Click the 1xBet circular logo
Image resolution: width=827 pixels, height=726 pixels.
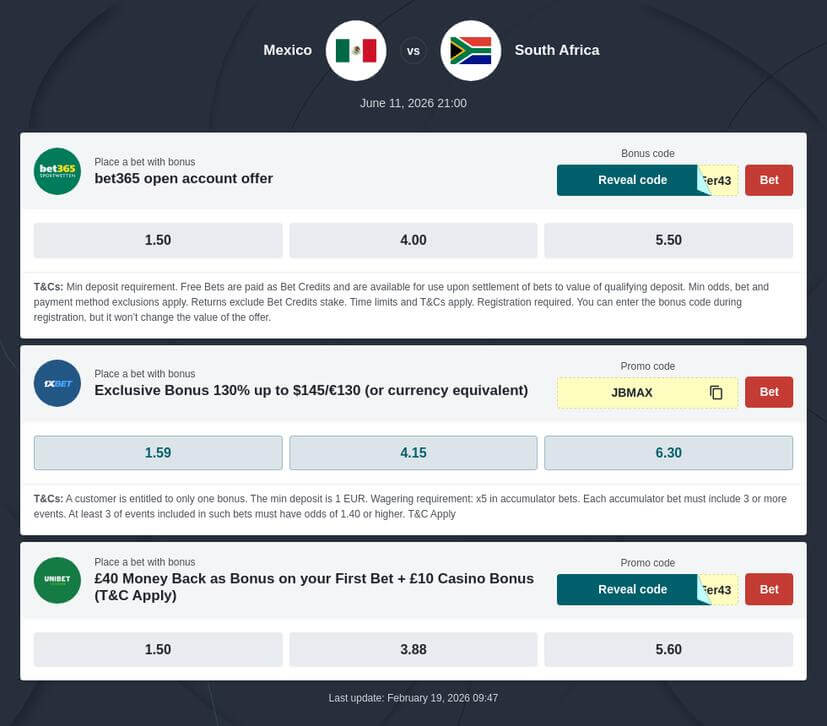coord(57,383)
